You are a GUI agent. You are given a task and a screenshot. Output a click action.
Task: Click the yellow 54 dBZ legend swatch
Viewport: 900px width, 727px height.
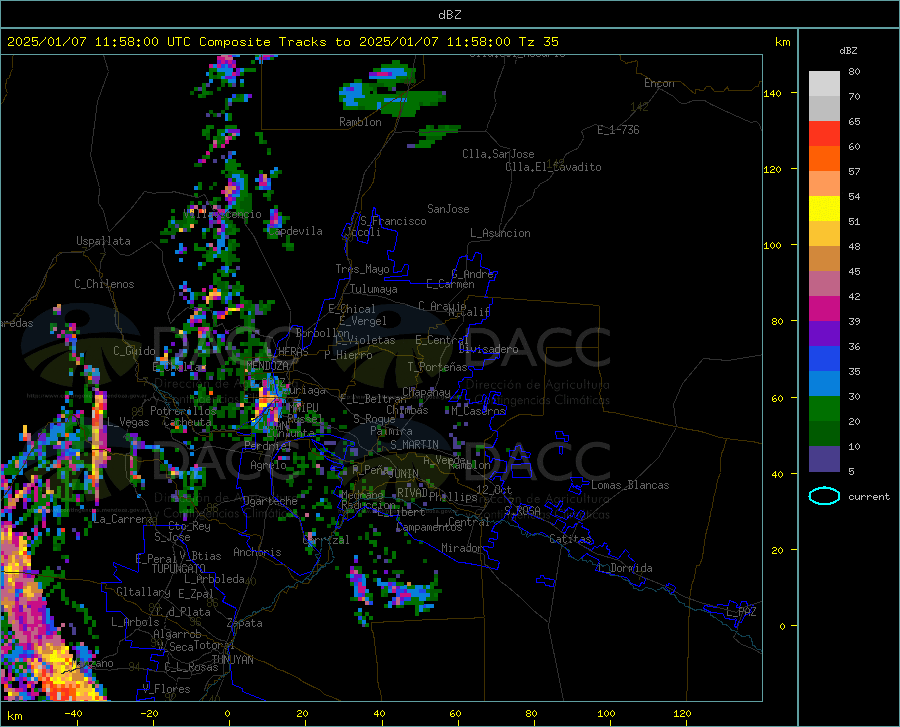(x=824, y=208)
